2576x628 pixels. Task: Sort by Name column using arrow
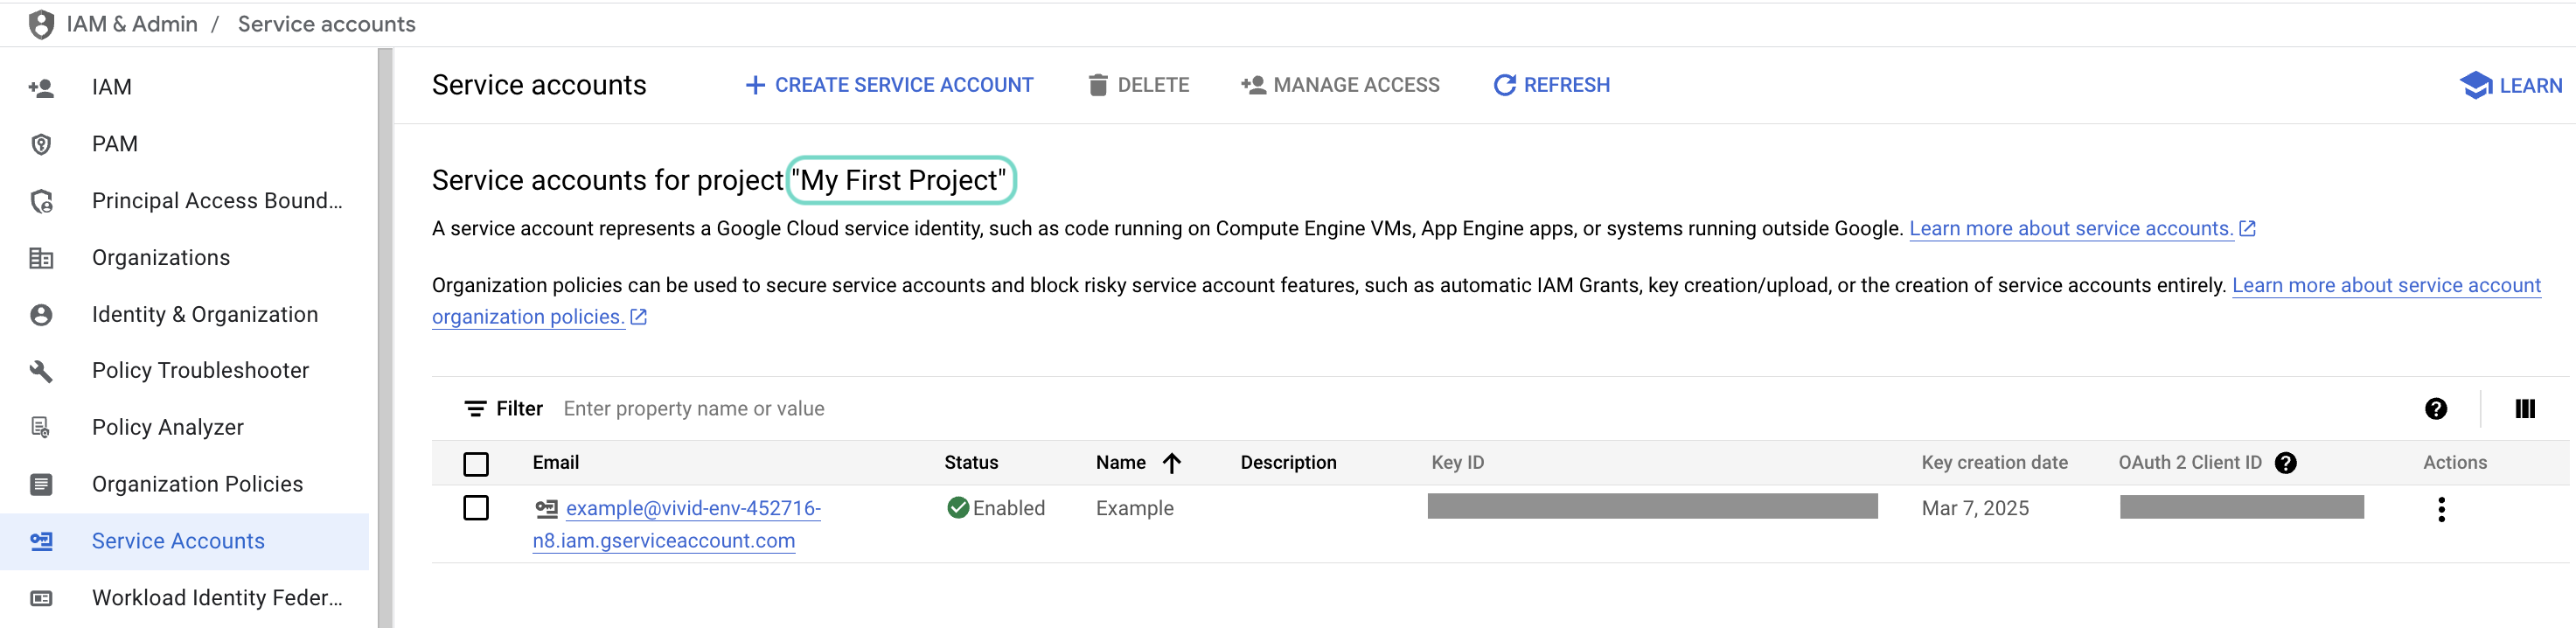pyautogui.click(x=1172, y=462)
